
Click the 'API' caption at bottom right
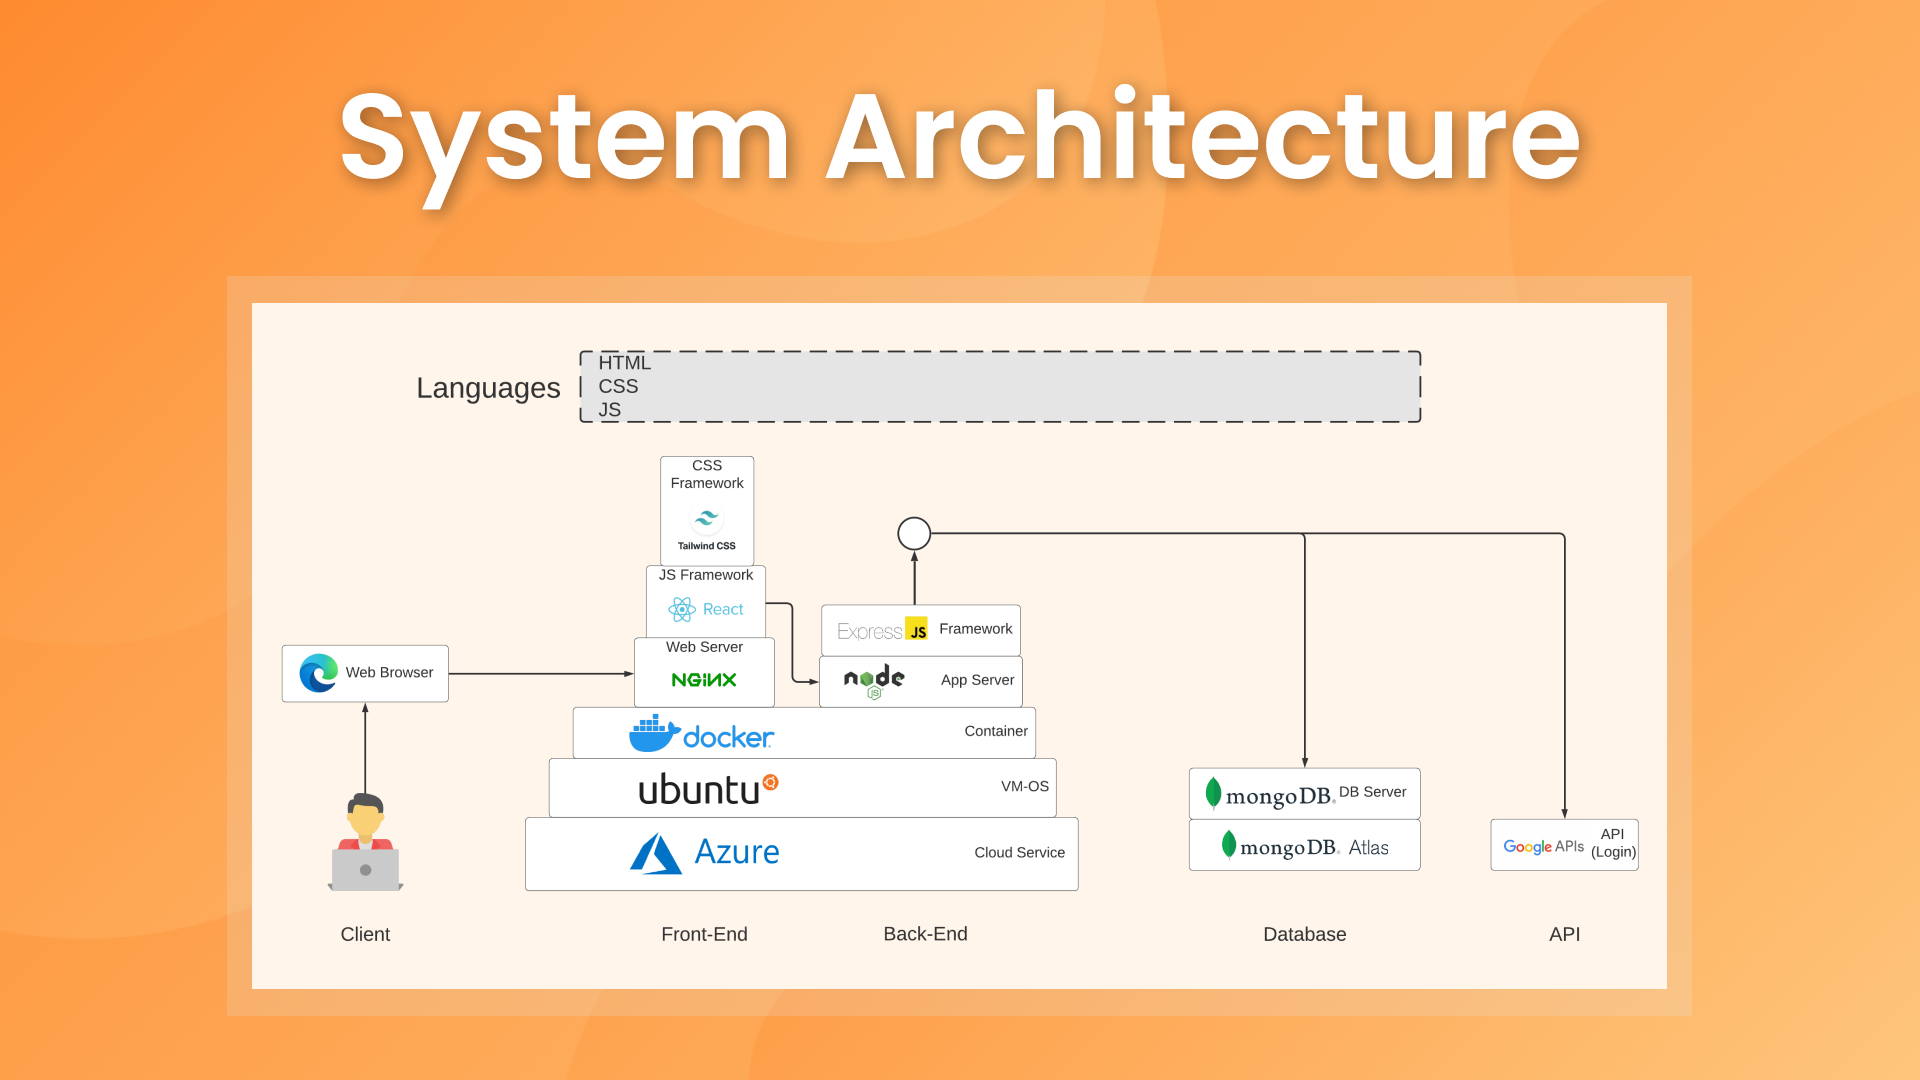point(1564,934)
